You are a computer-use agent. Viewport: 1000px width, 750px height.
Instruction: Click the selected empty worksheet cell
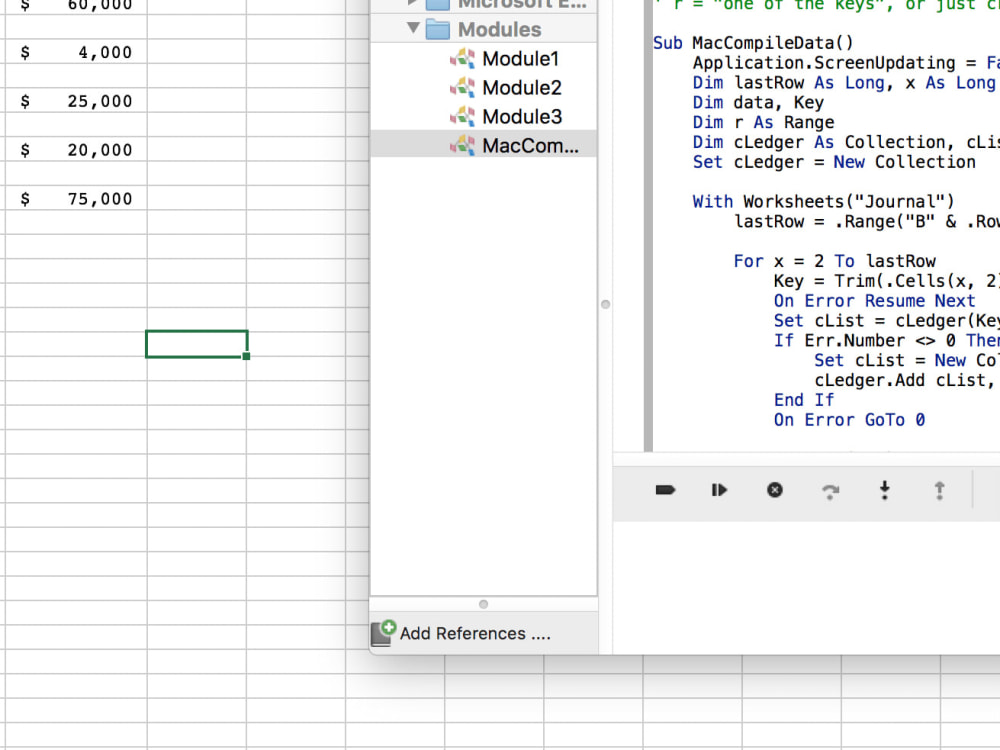click(197, 343)
